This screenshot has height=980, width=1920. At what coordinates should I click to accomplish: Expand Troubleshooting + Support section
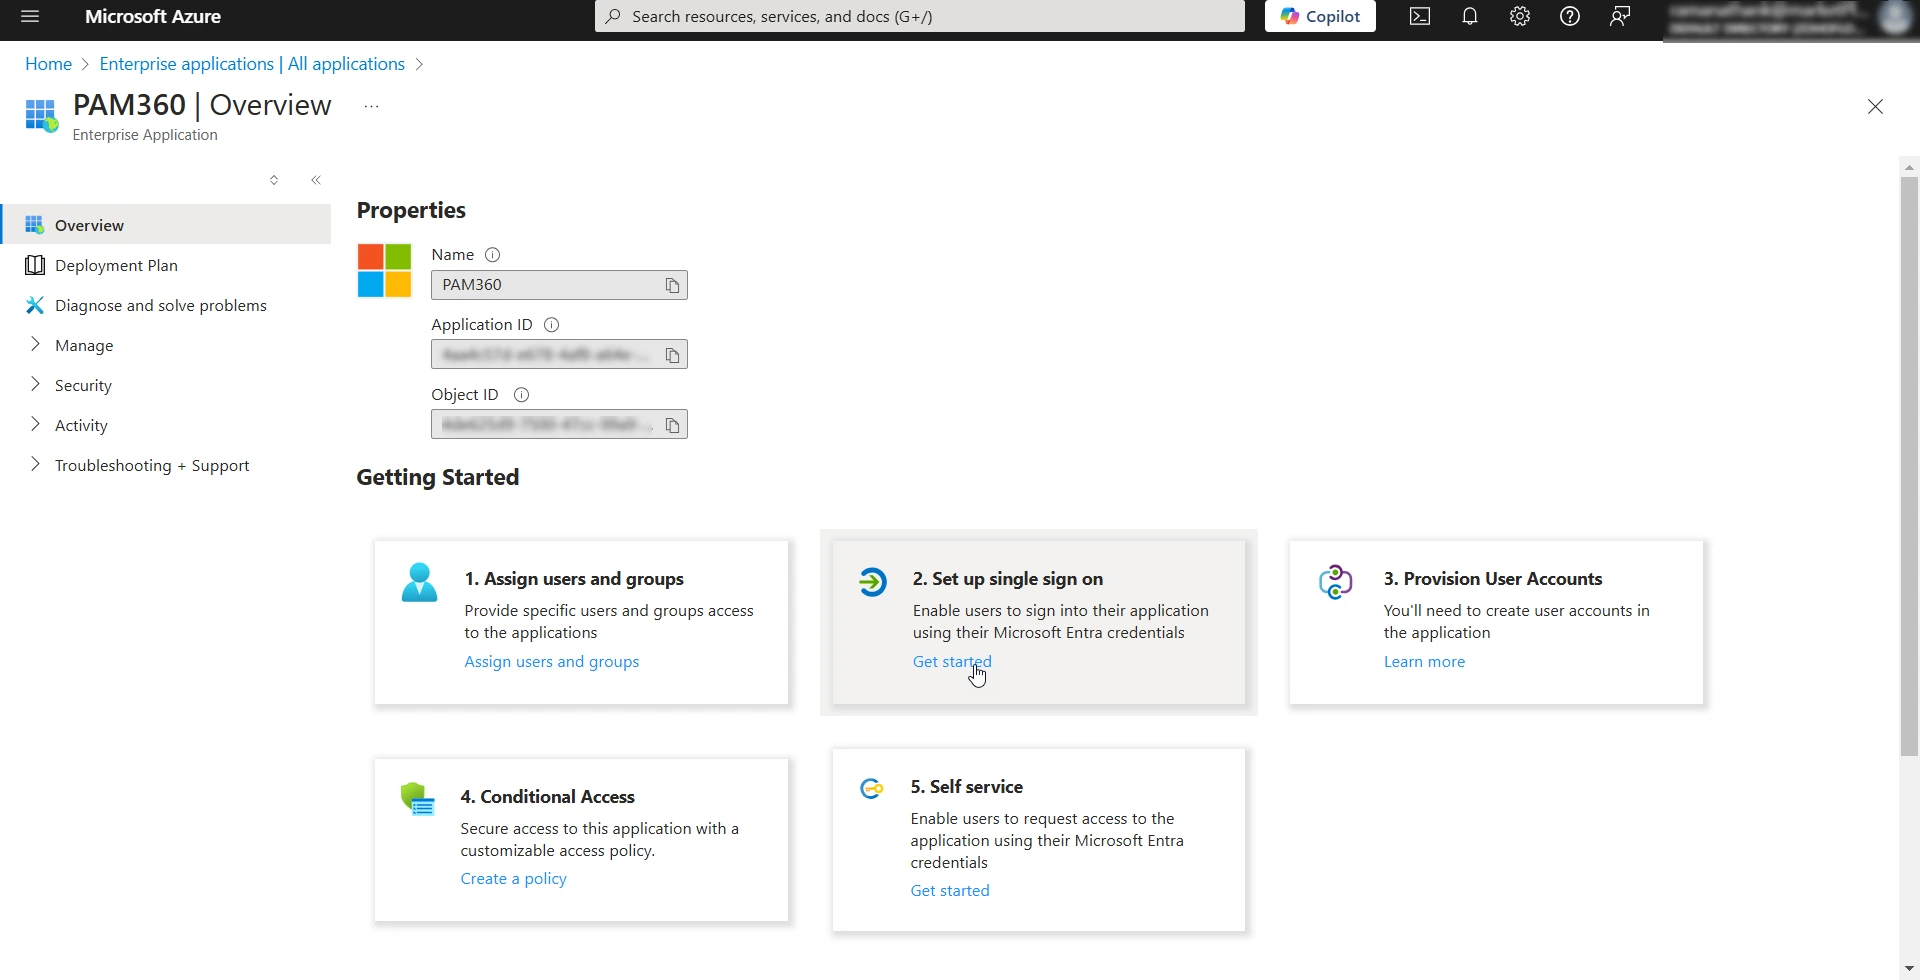click(152, 465)
